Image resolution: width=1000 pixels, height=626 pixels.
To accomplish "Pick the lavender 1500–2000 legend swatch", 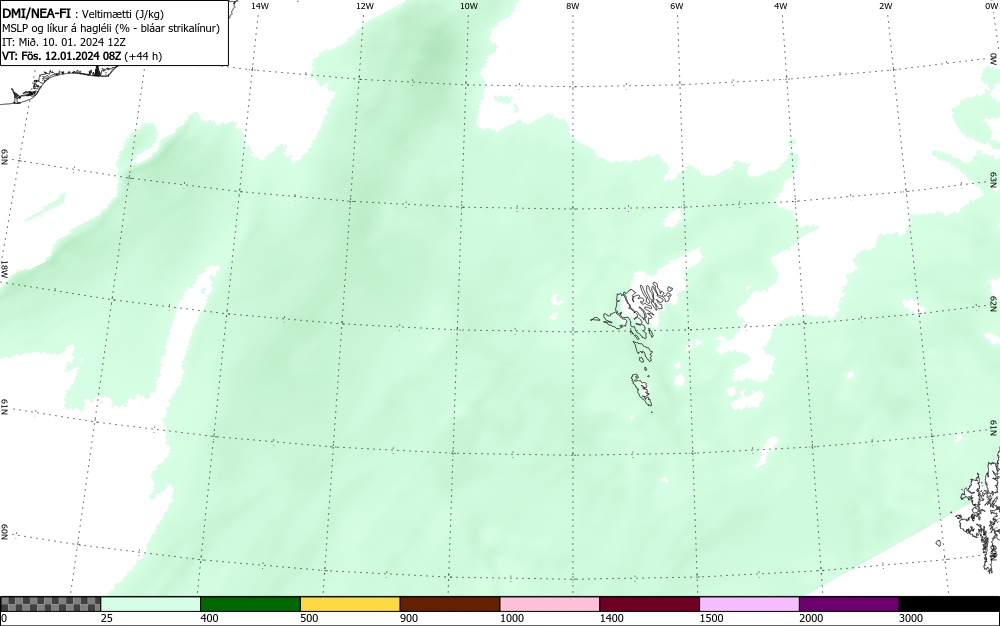I will click(x=749, y=604).
